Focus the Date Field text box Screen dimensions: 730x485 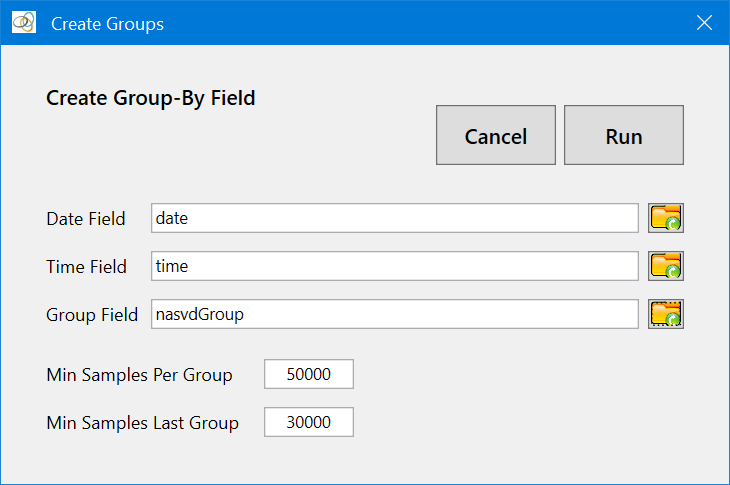tap(394, 218)
